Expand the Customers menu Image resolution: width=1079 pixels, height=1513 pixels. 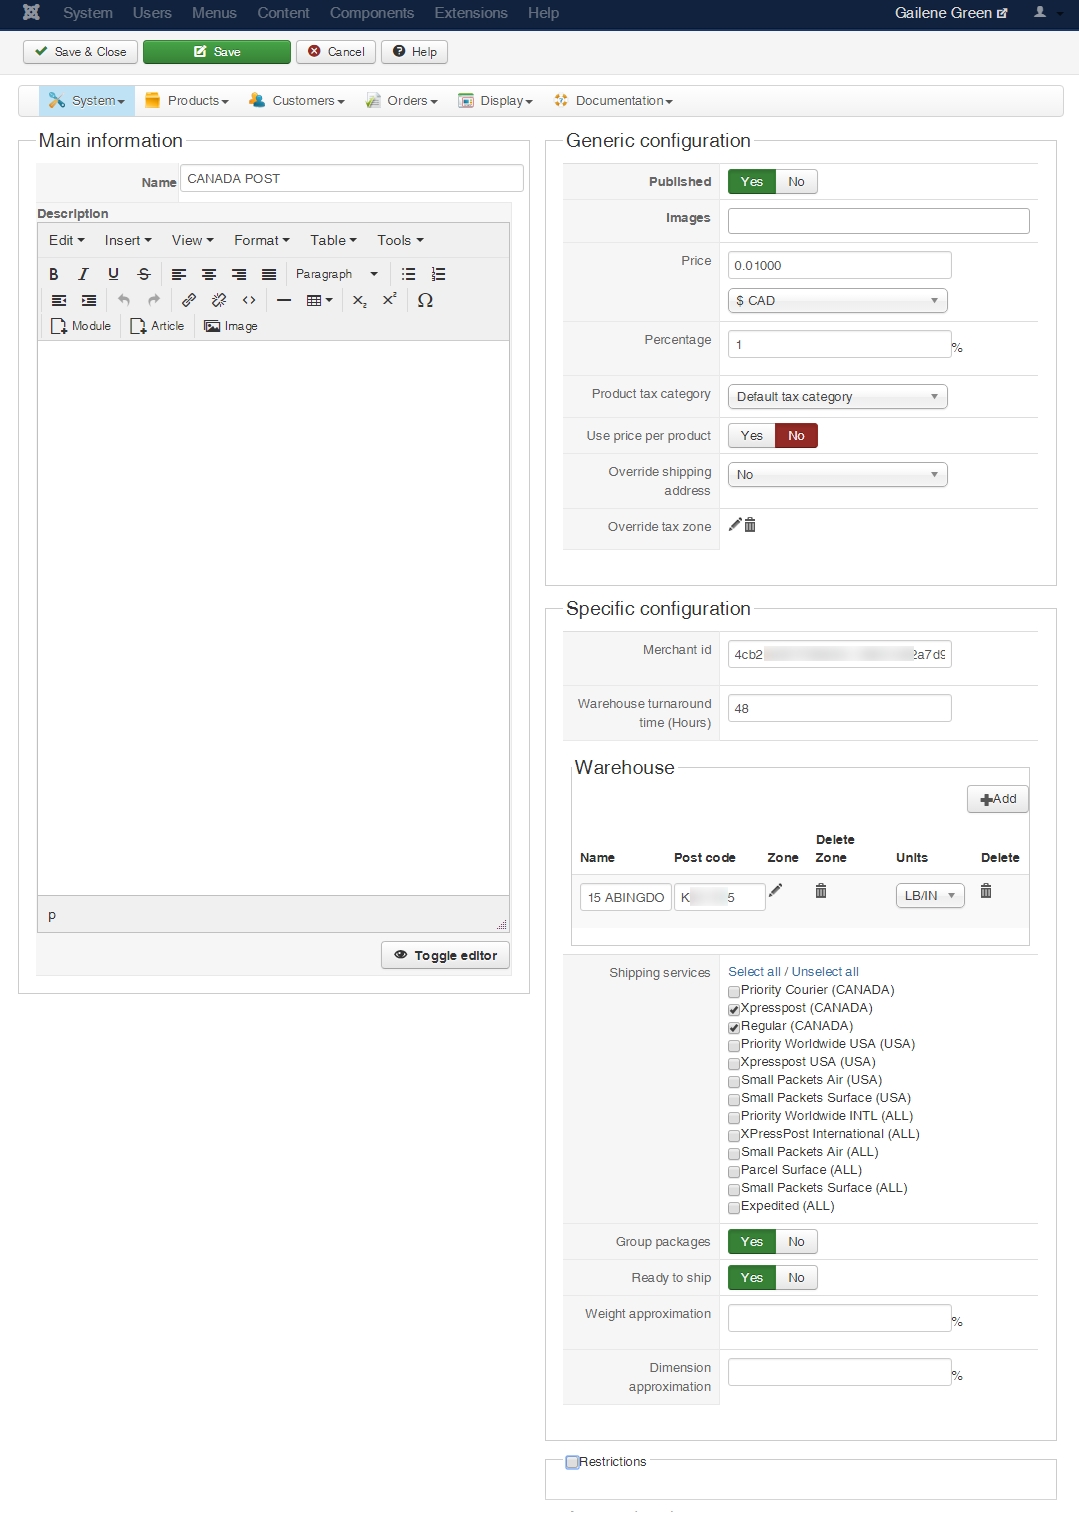click(x=297, y=101)
